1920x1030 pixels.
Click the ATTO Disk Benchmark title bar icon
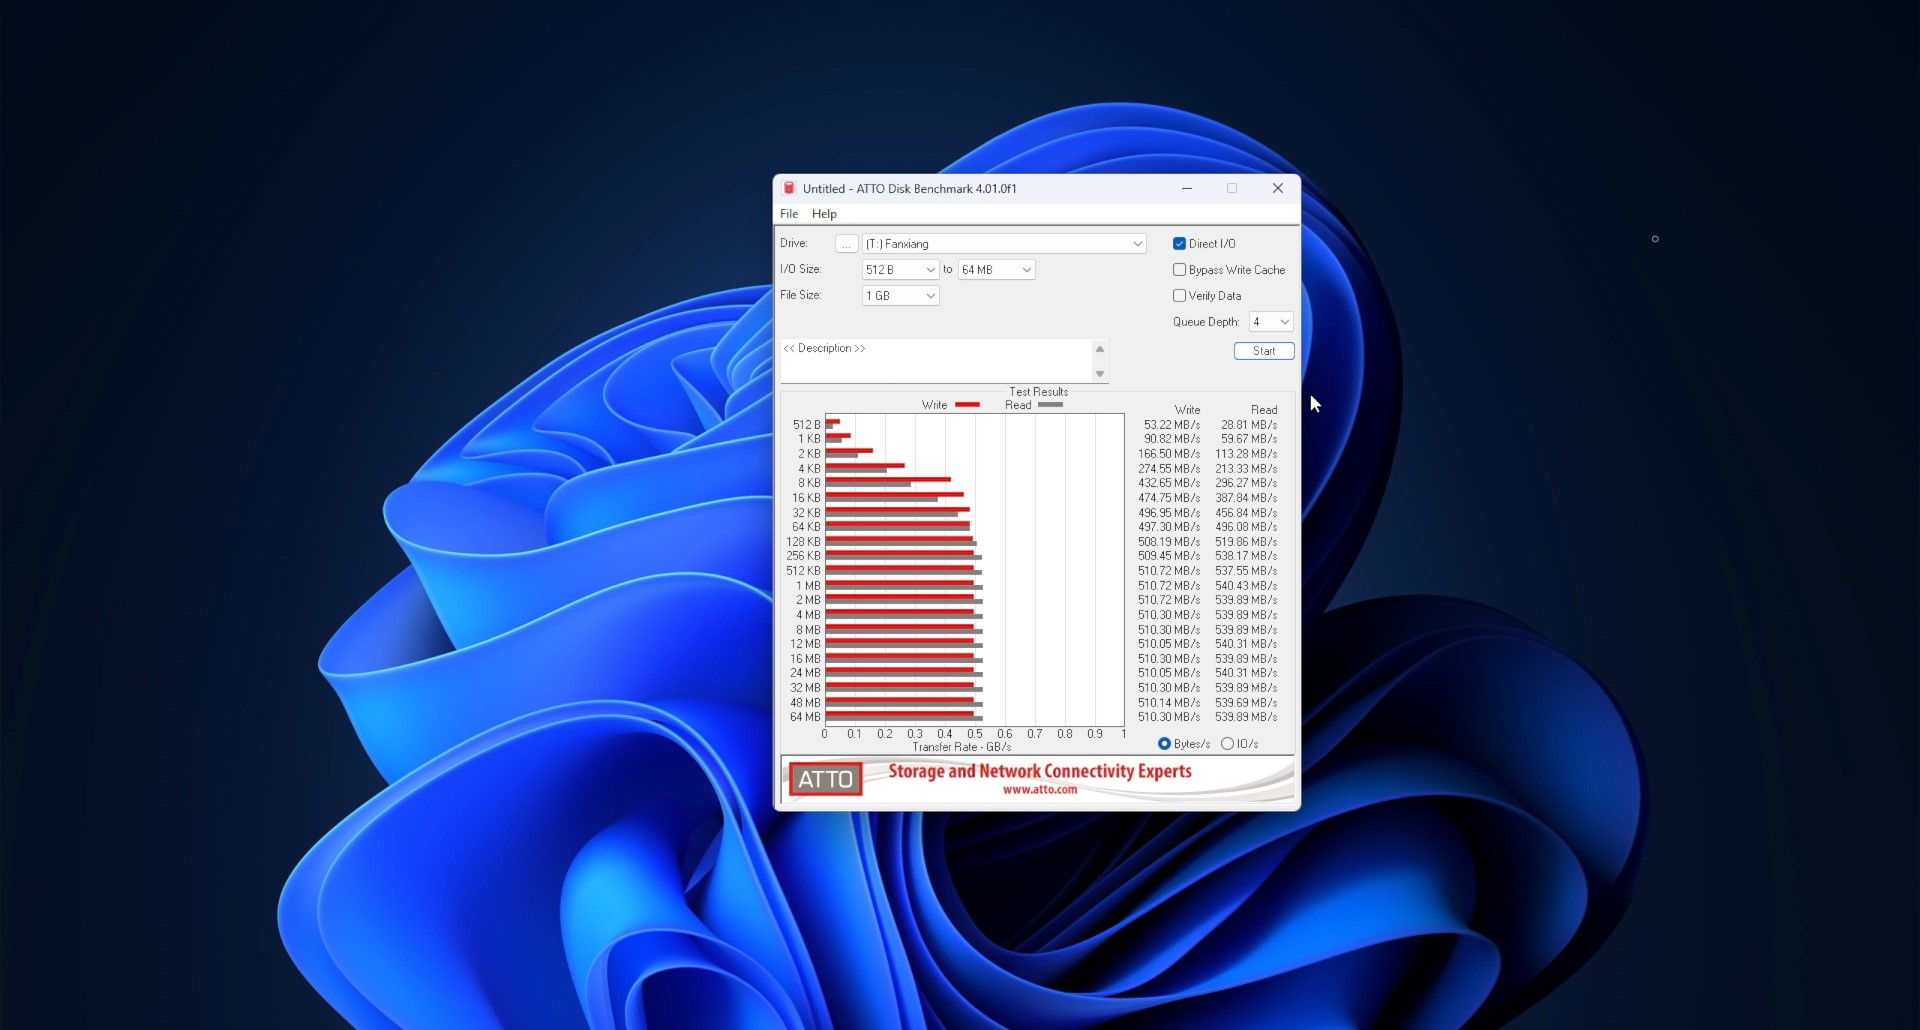(x=789, y=188)
